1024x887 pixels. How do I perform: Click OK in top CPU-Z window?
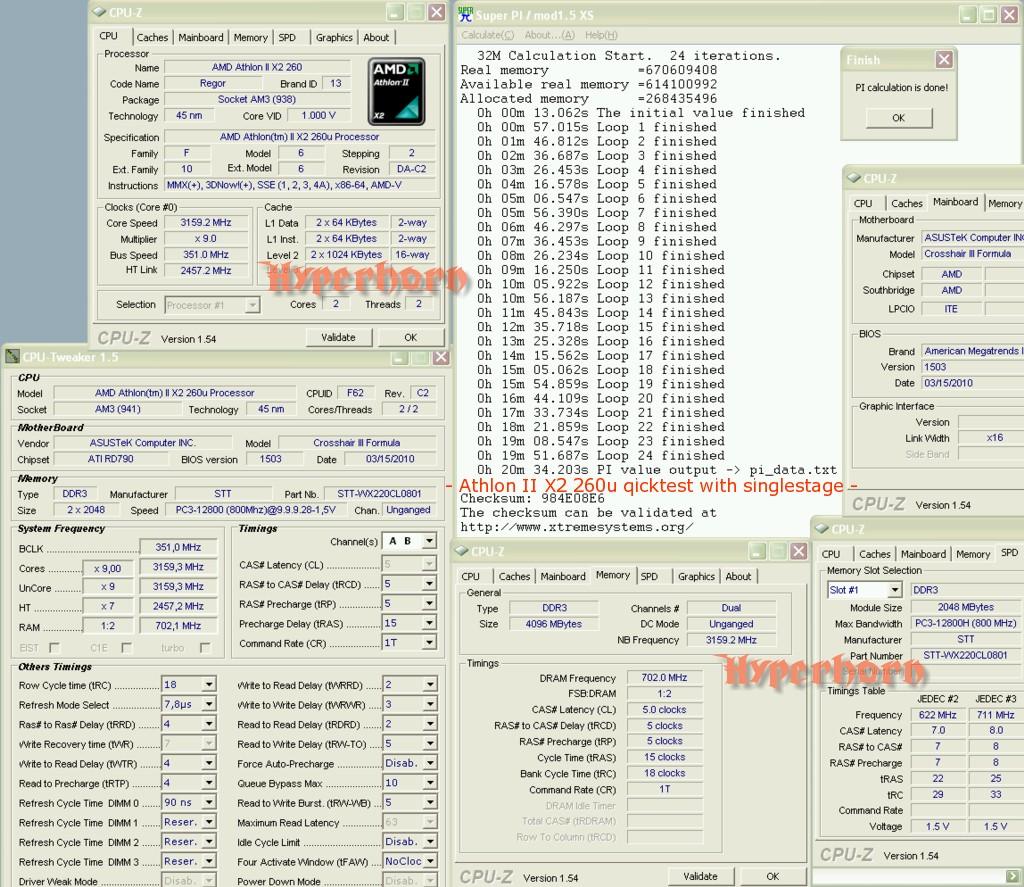410,338
